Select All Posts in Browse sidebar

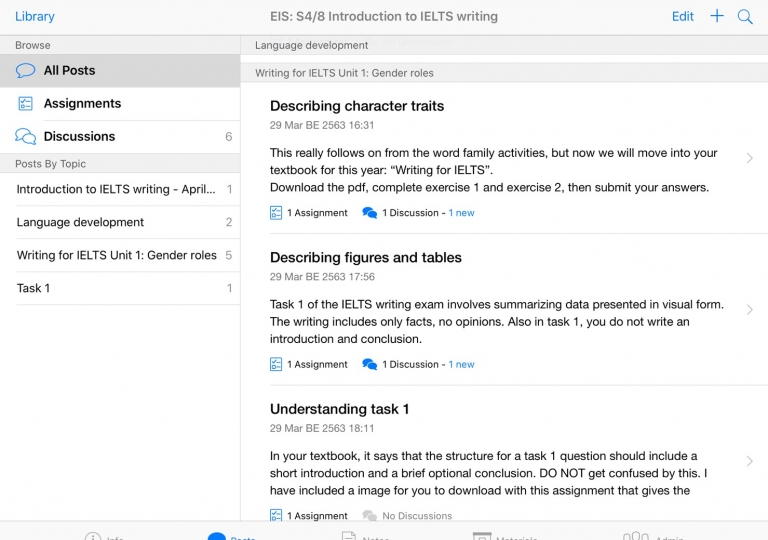[x=120, y=71]
